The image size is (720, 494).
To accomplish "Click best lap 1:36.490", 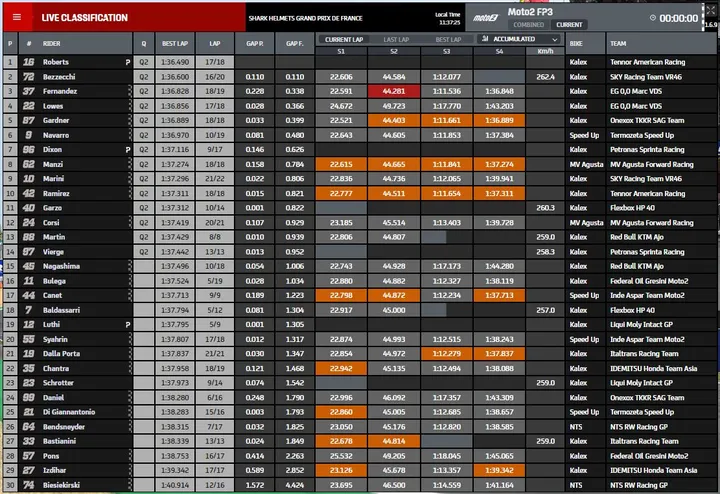I will (175, 62).
